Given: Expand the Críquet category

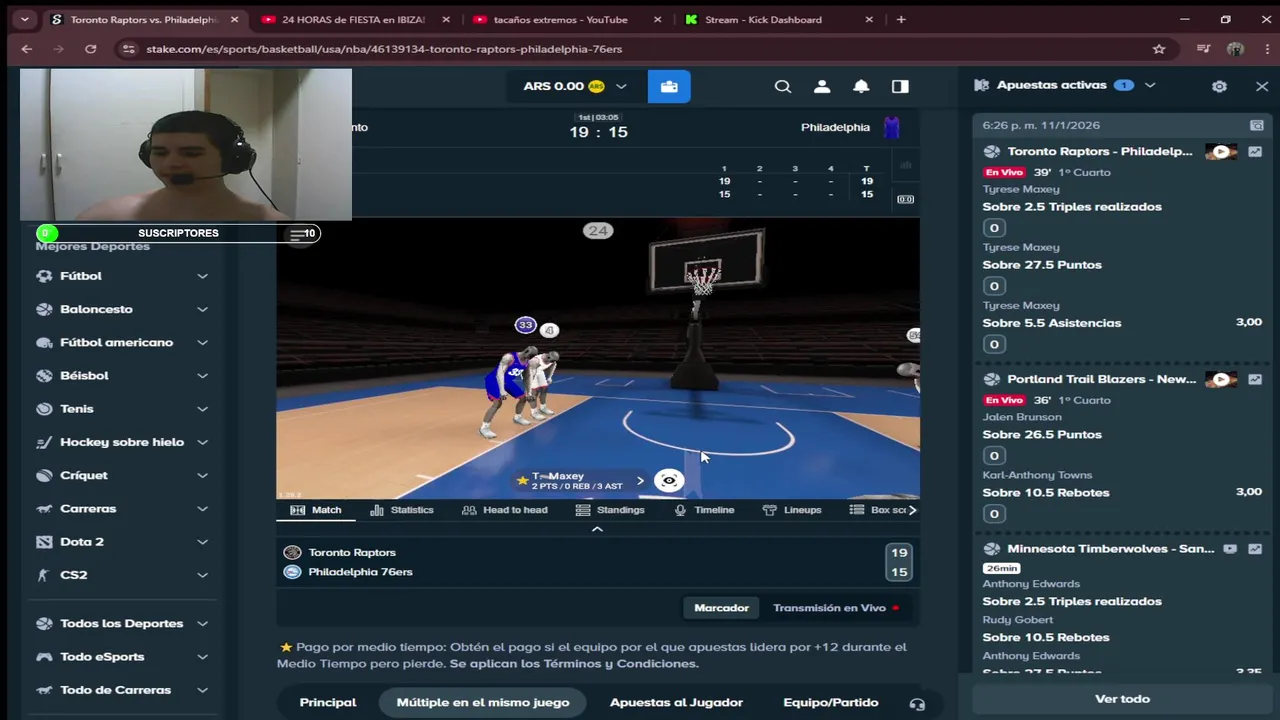Looking at the screenshot, I should click(202, 475).
